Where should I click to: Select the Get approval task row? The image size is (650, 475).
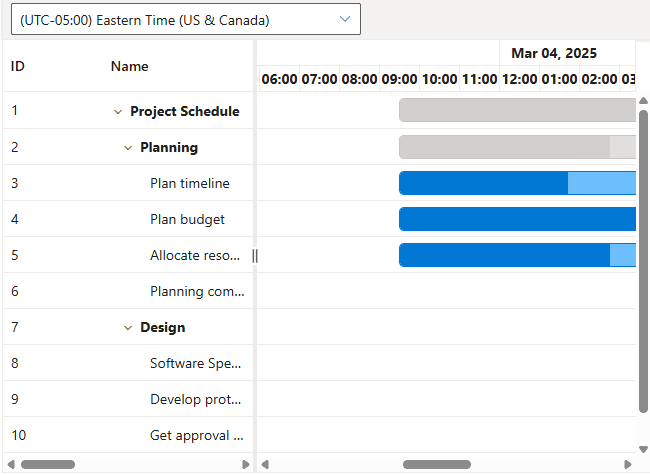196,435
